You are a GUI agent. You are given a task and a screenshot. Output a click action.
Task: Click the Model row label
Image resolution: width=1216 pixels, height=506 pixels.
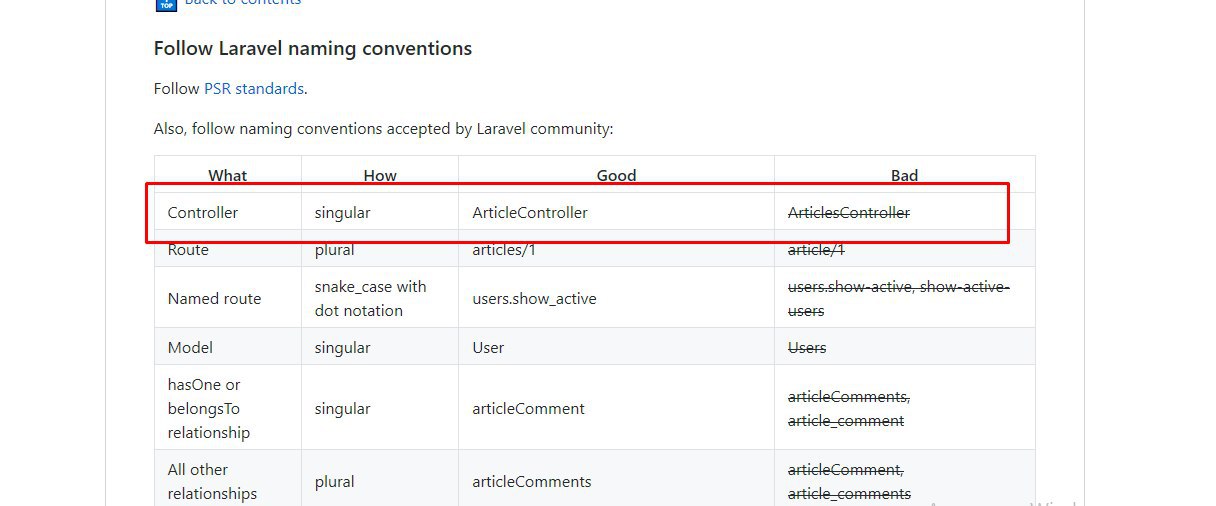click(x=190, y=348)
